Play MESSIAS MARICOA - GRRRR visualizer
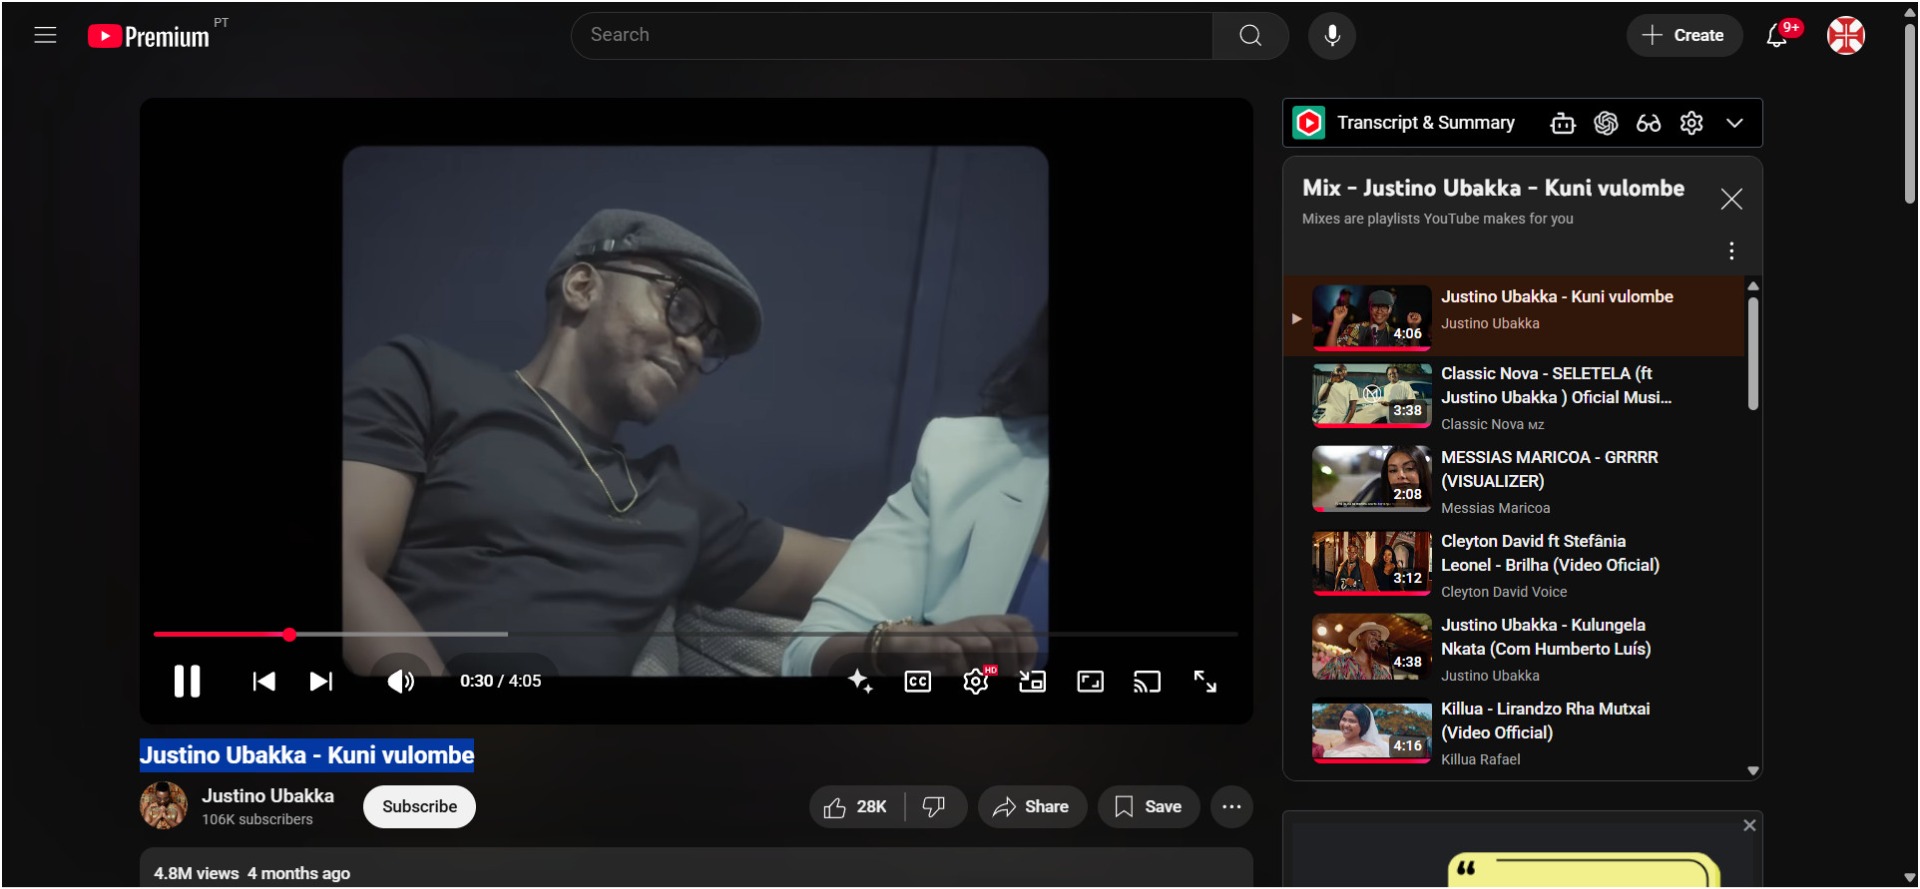 1514,481
